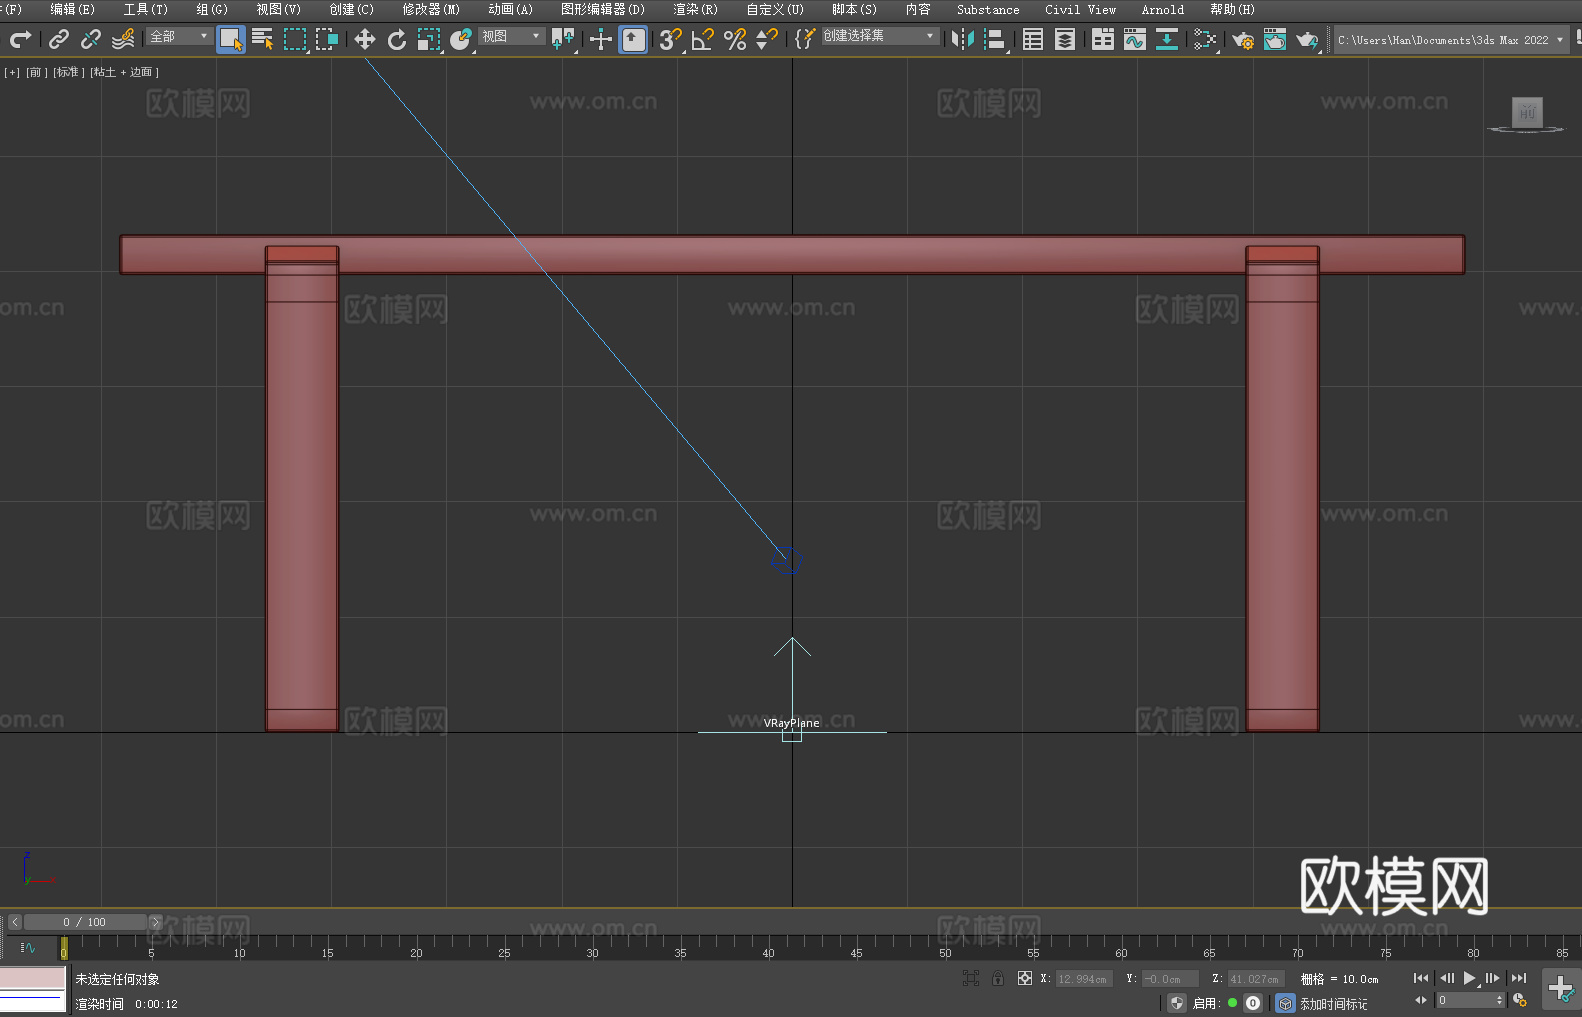Choose the Unlink Selection tool
Screen dimensions: 1582x1017
[91, 39]
